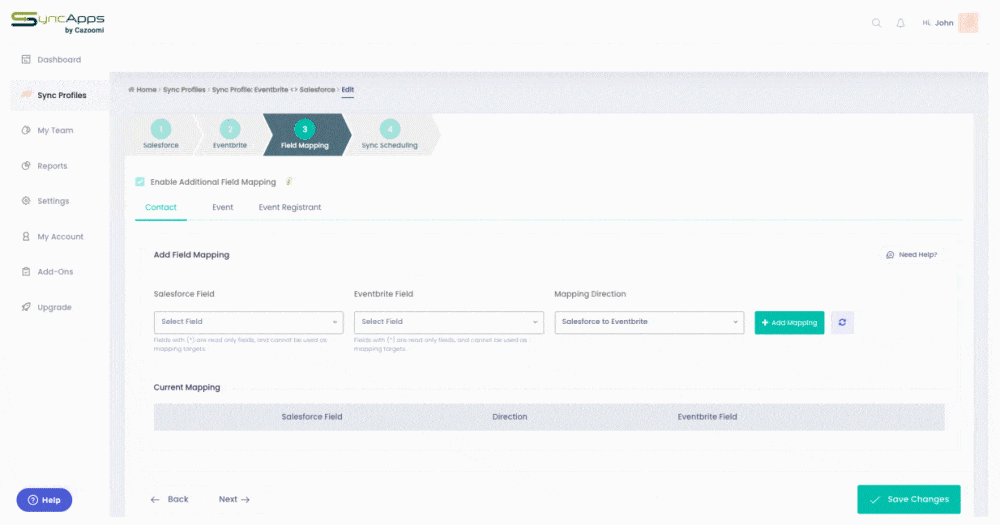Click the refresh fields icon button

click(x=842, y=323)
